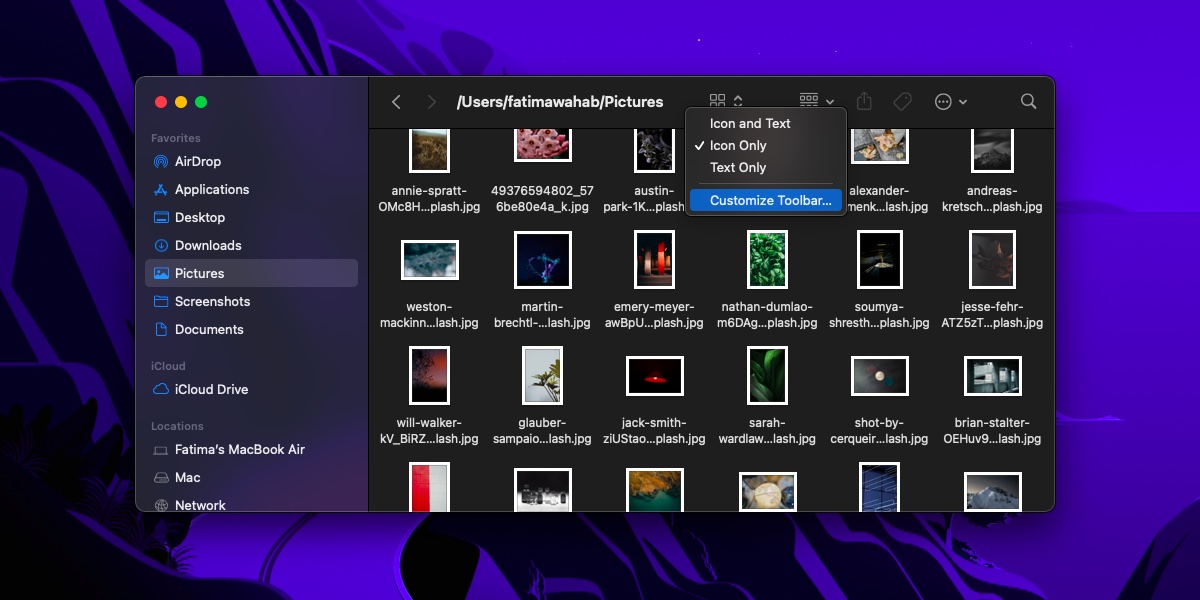Select Pictures in the sidebar
Screen dimensions: 1200x600
(251, 273)
